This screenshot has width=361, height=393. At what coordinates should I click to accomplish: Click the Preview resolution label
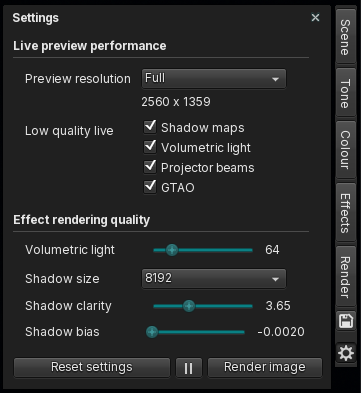coord(78,79)
